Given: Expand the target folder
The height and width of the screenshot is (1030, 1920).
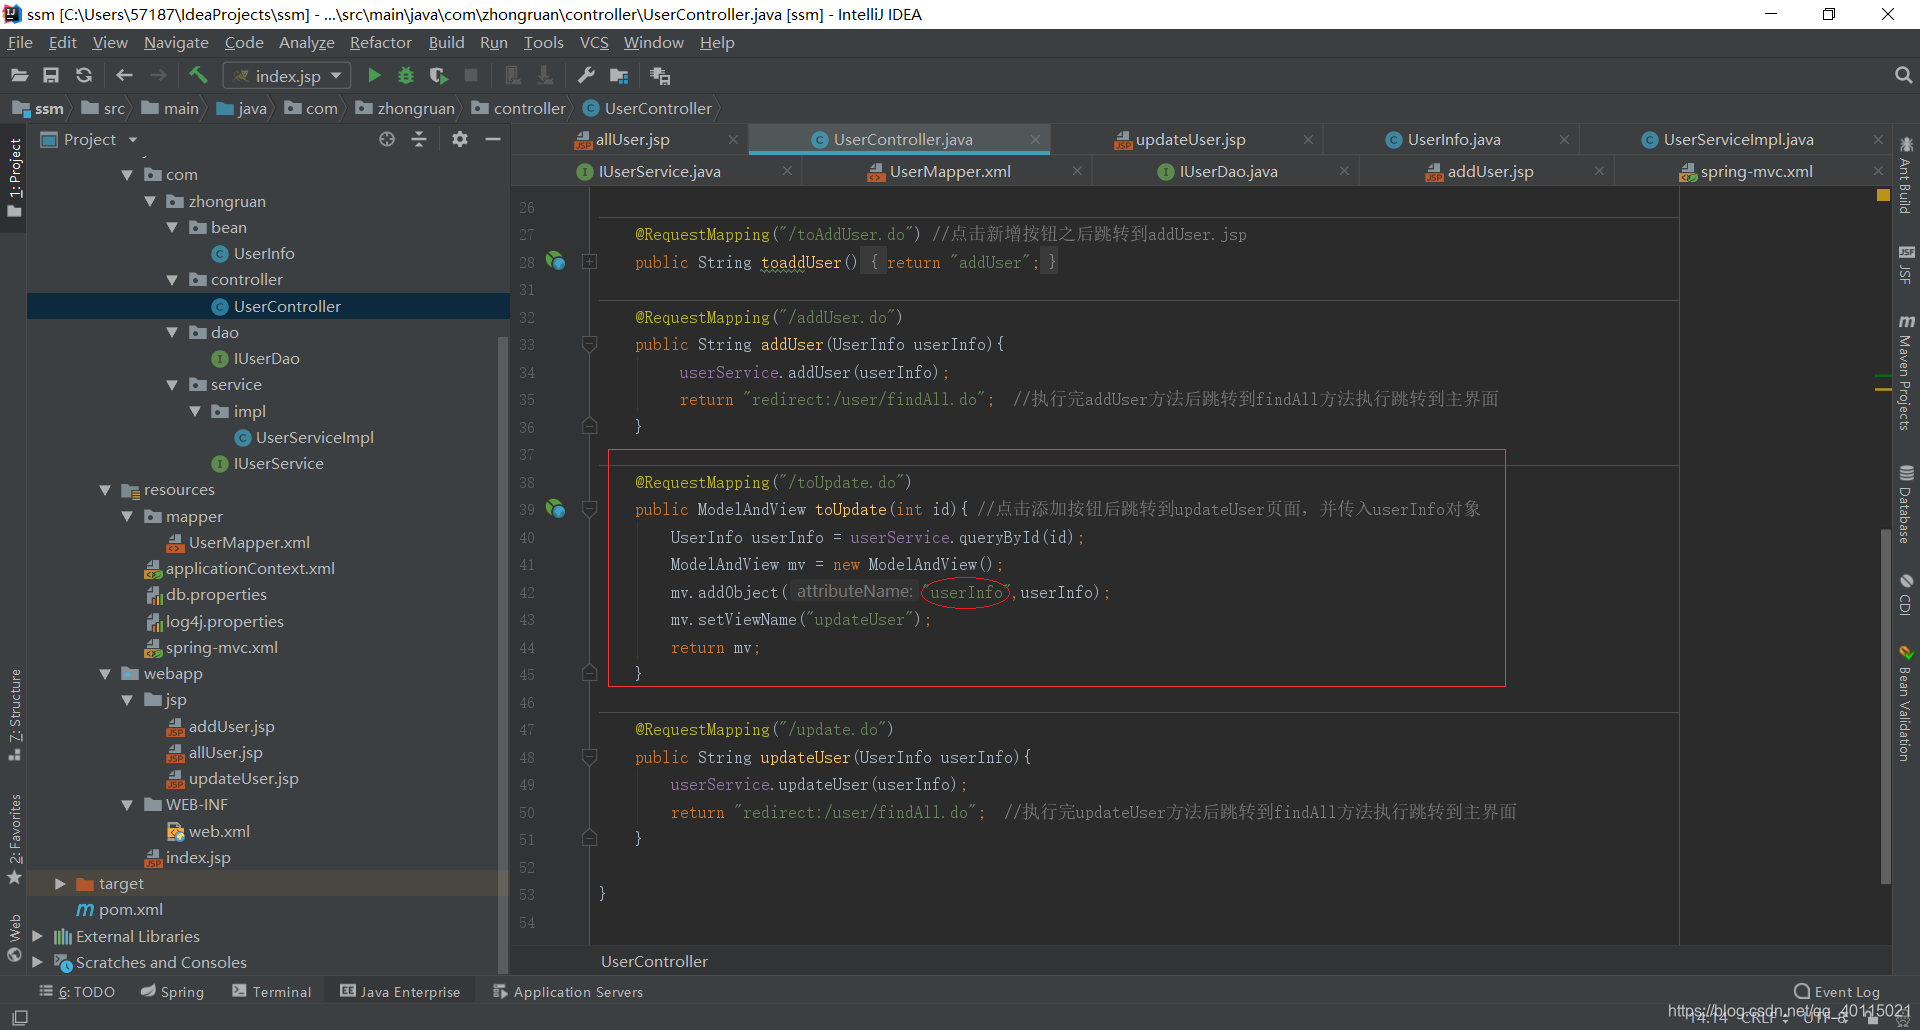Looking at the screenshot, I should [60, 884].
